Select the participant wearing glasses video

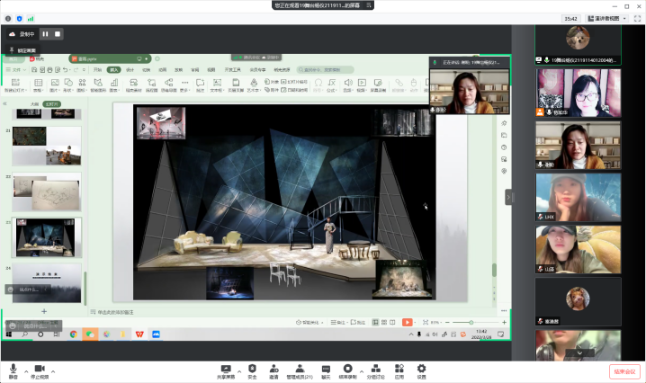[x=578, y=93]
